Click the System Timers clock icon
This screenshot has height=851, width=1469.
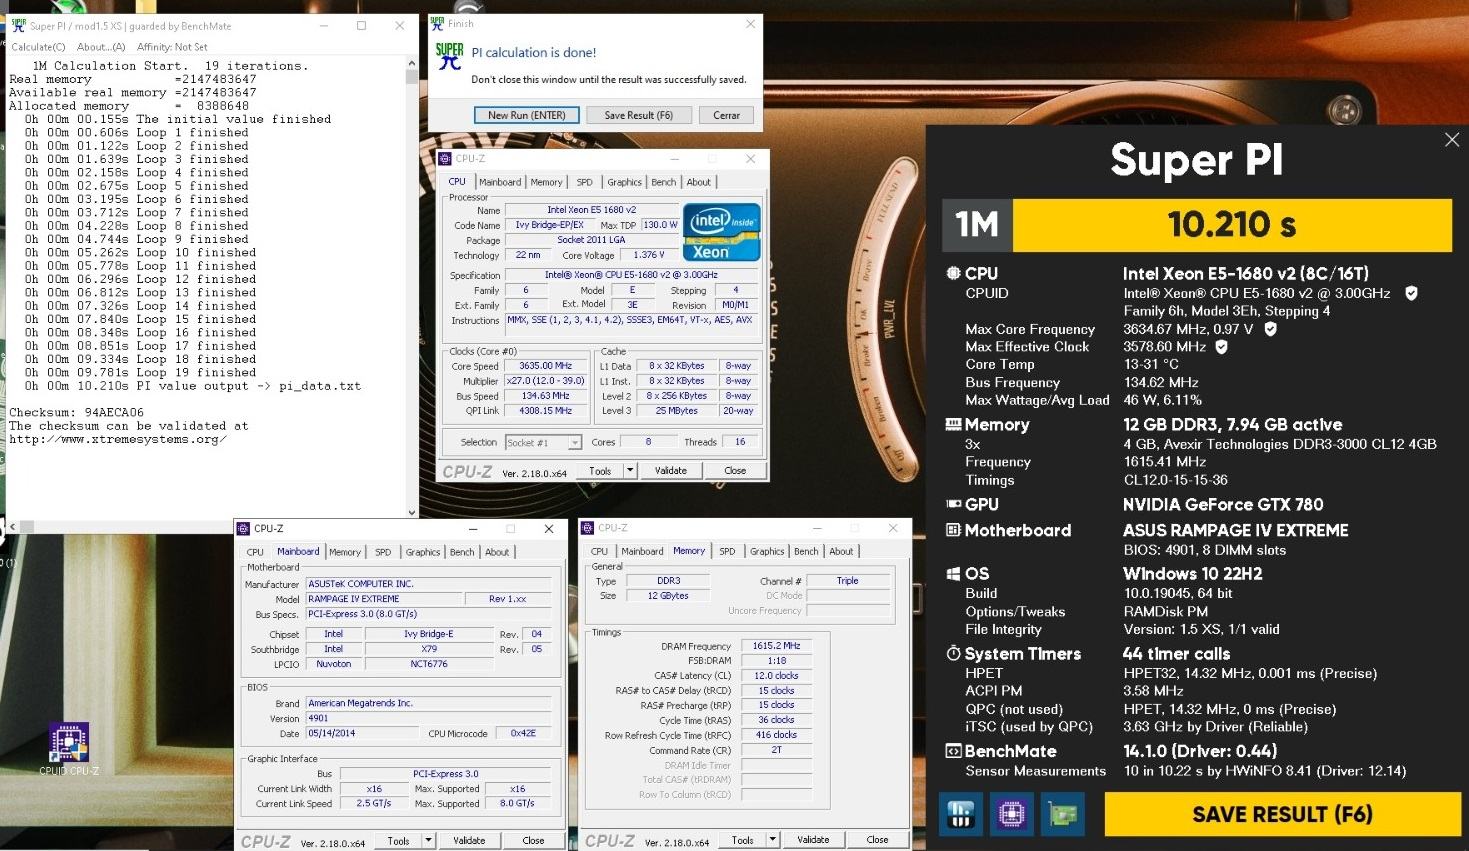click(x=953, y=653)
